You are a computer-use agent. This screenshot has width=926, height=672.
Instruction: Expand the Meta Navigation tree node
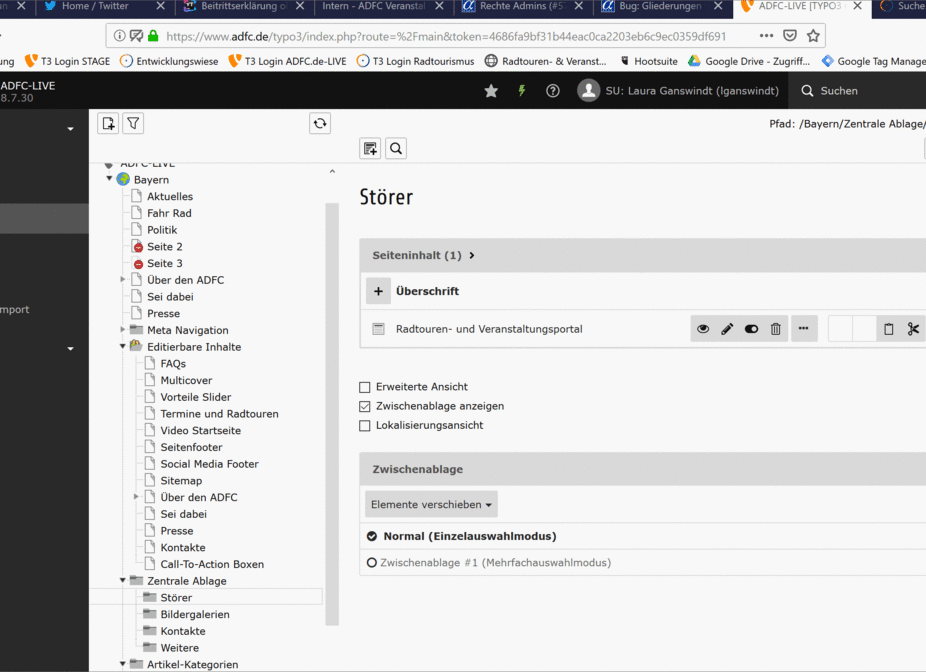click(x=123, y=330)
